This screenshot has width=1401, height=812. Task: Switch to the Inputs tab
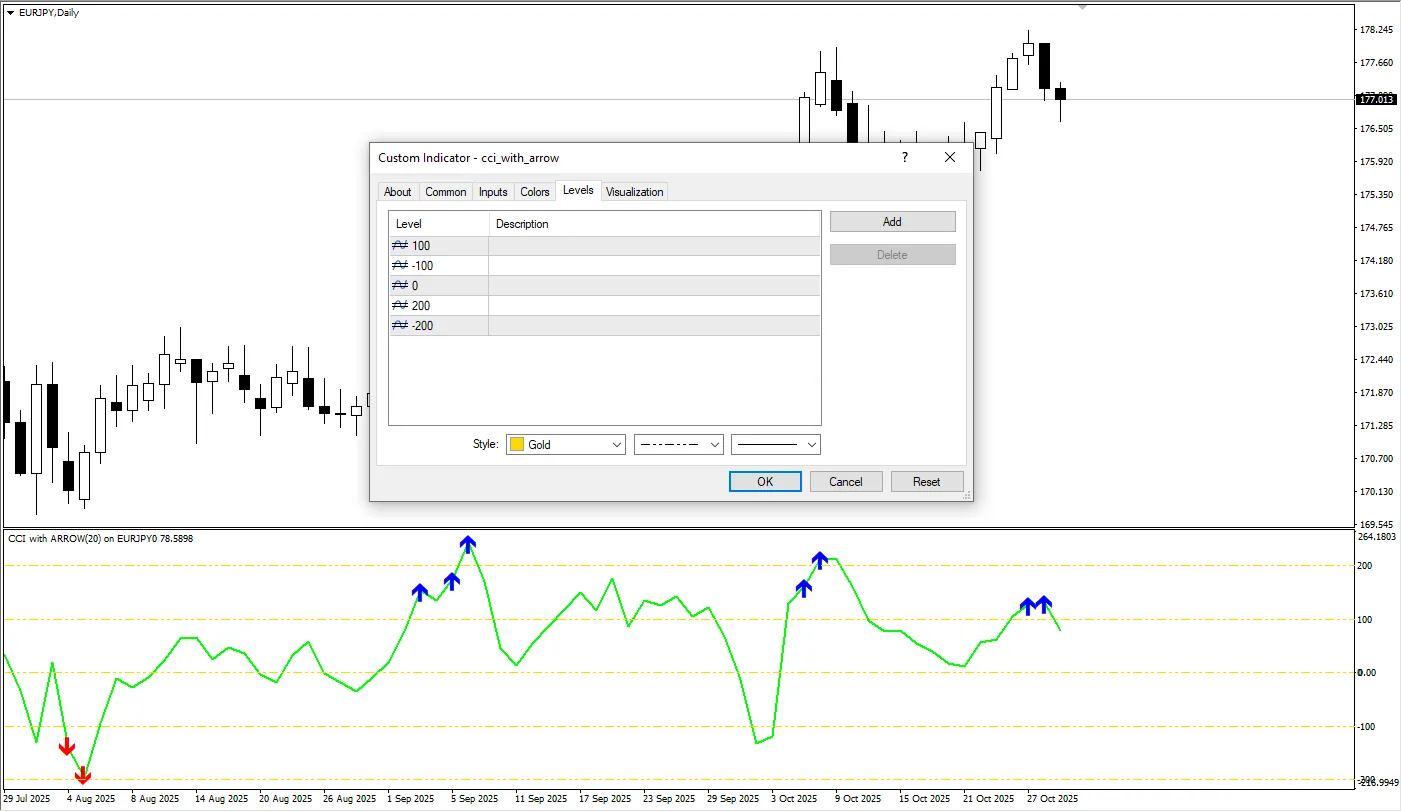(493, 192)
